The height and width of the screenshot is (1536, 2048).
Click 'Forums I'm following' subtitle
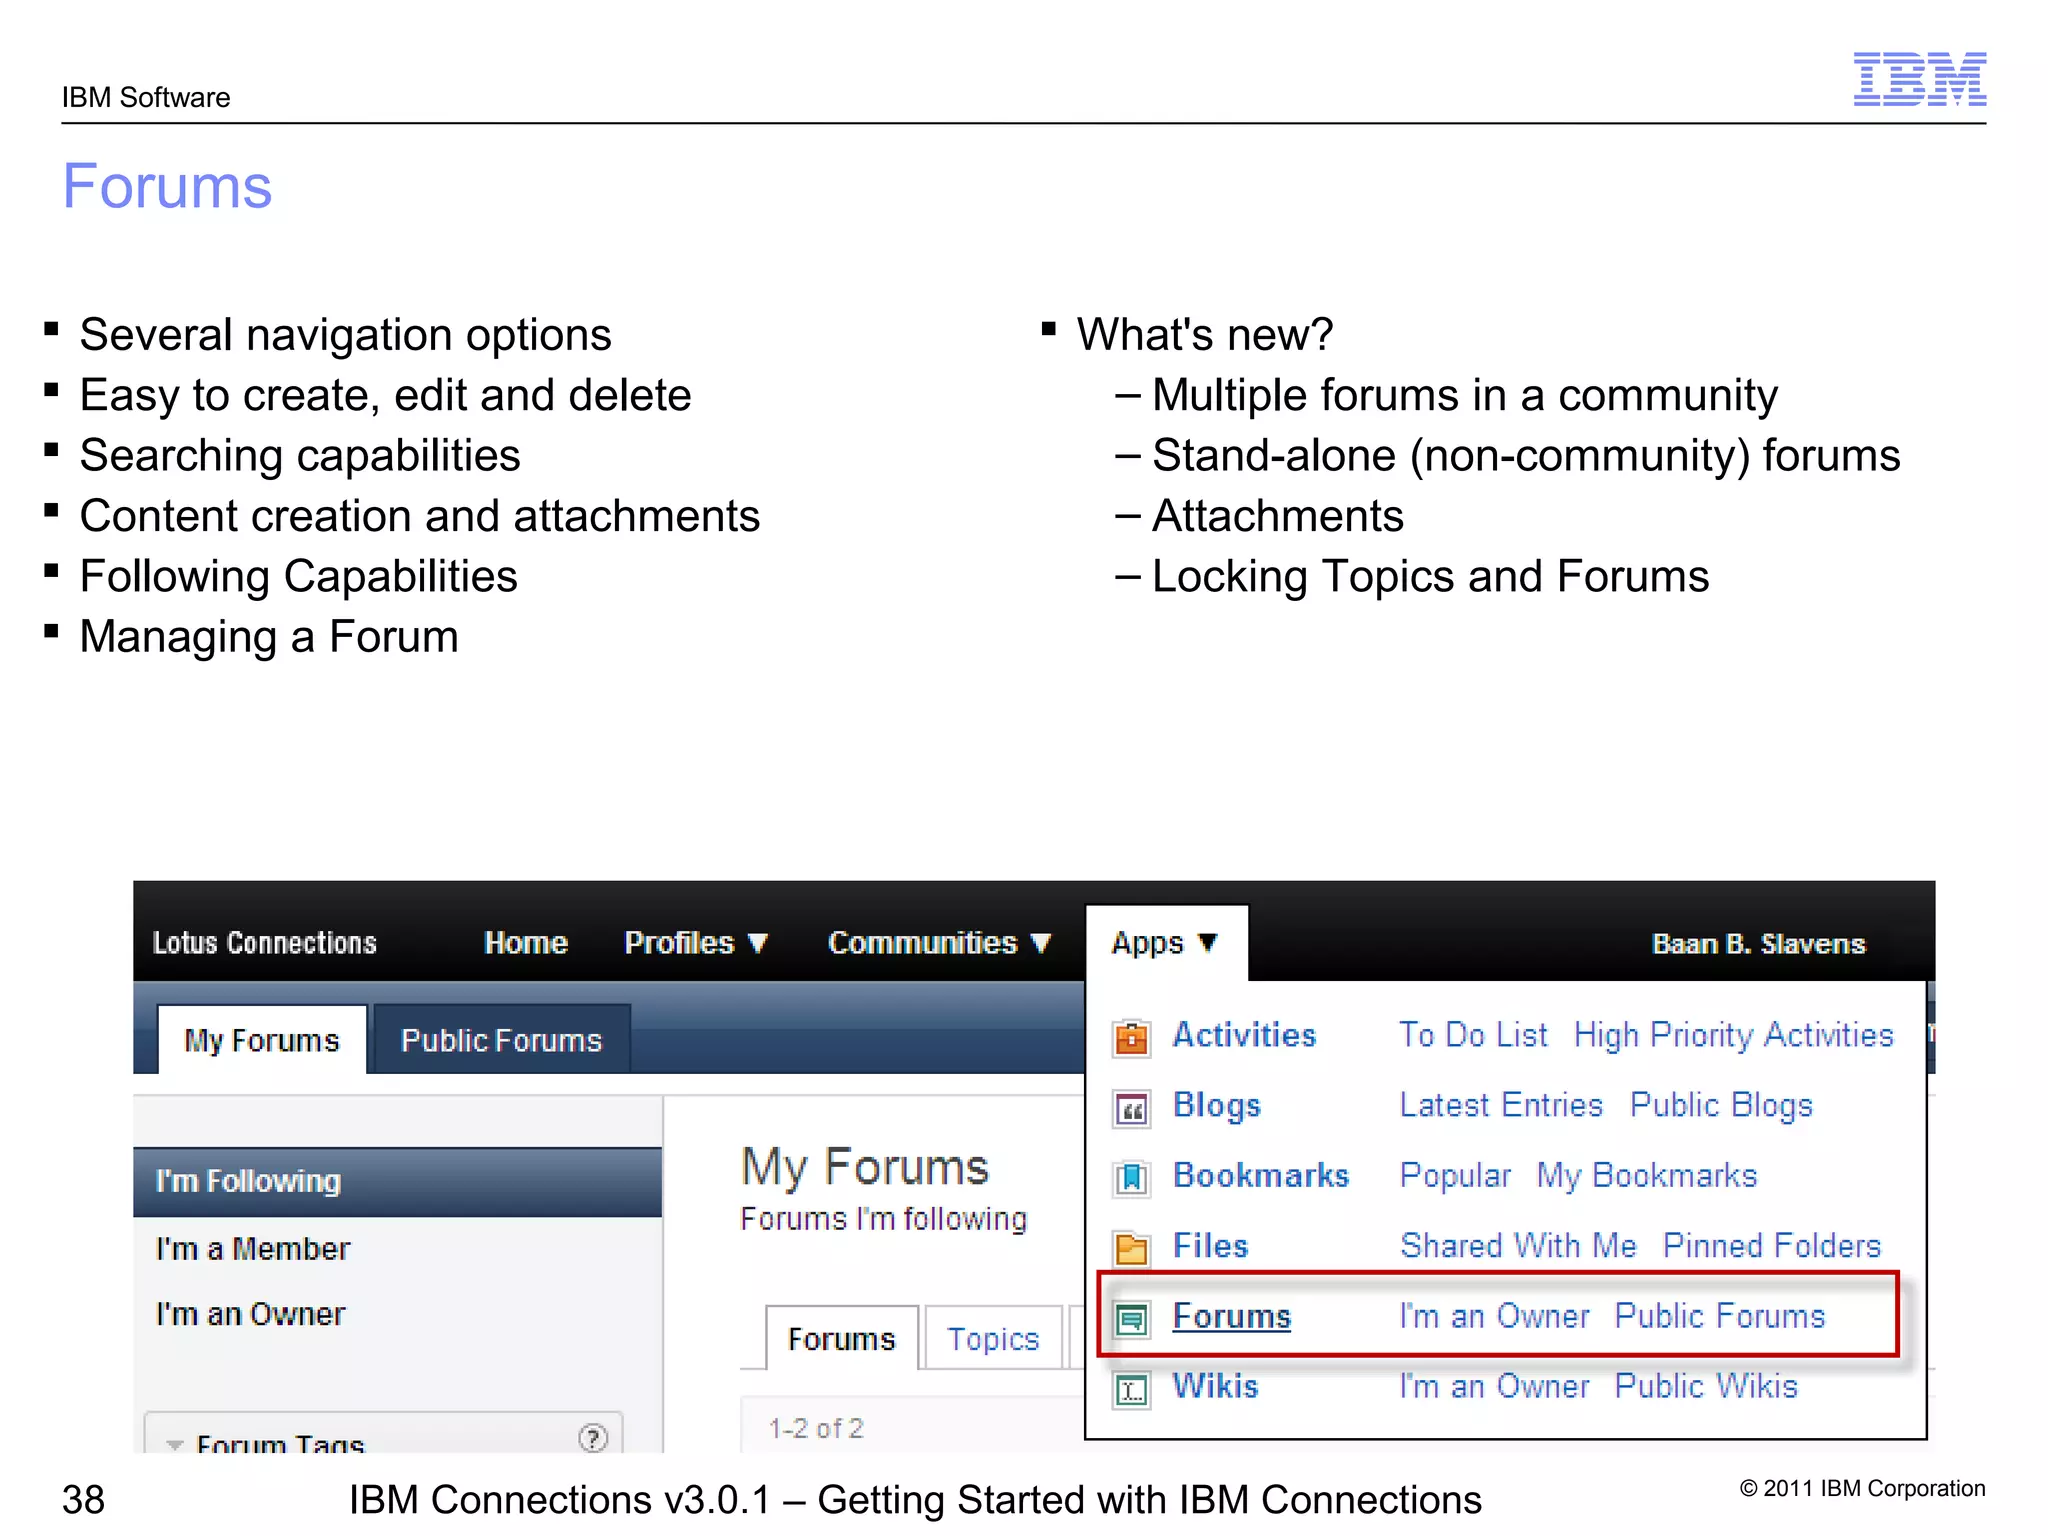click(884, 1219)
